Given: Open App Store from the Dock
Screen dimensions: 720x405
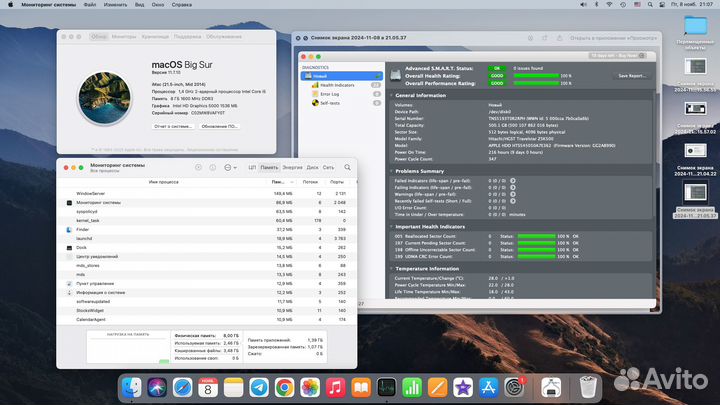Looking at the screenshot, I should (488, 388).
